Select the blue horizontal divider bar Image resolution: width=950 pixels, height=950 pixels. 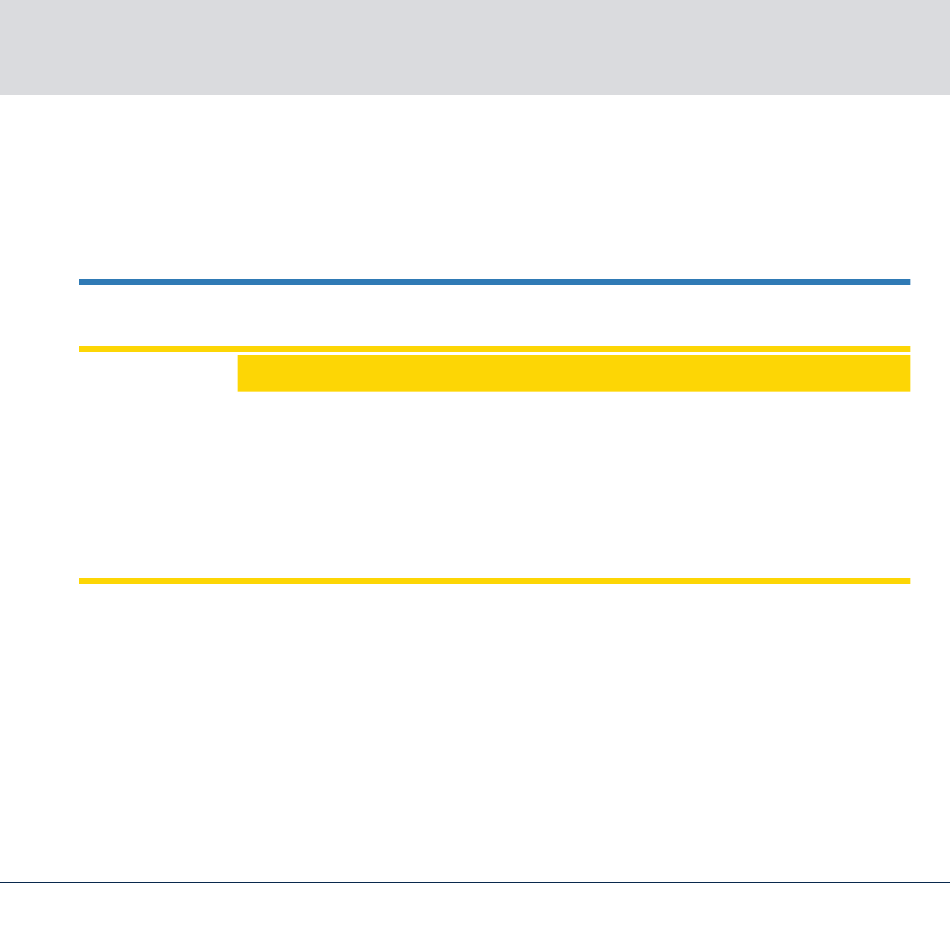point(494,282)
